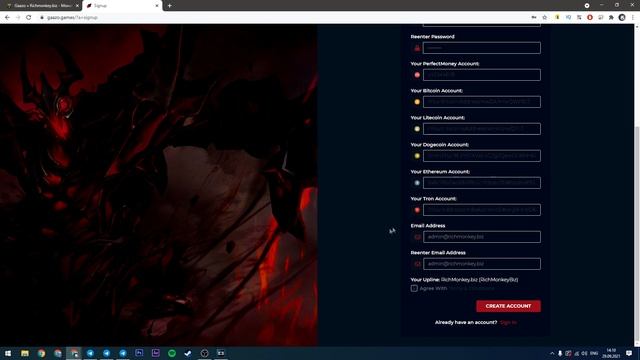Open a new browser tab
The image size is (640, 360).
click(x=169, y=6)
